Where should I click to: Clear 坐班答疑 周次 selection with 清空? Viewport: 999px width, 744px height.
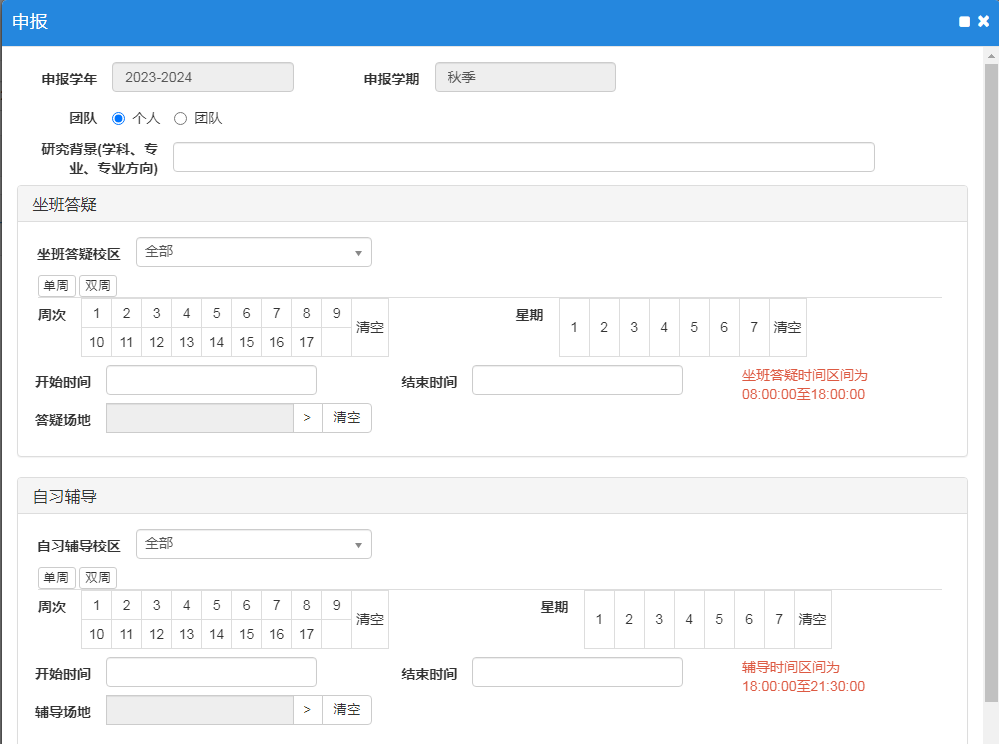click(370, 327)
